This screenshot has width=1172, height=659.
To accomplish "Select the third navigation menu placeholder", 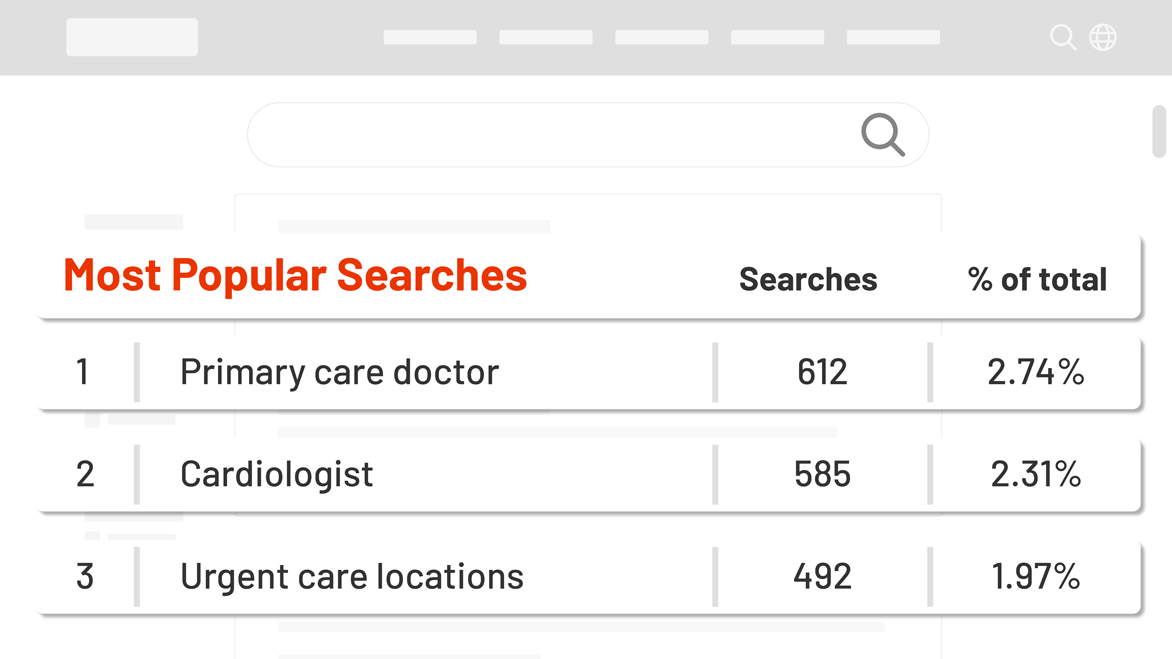I will coord(661,37).
